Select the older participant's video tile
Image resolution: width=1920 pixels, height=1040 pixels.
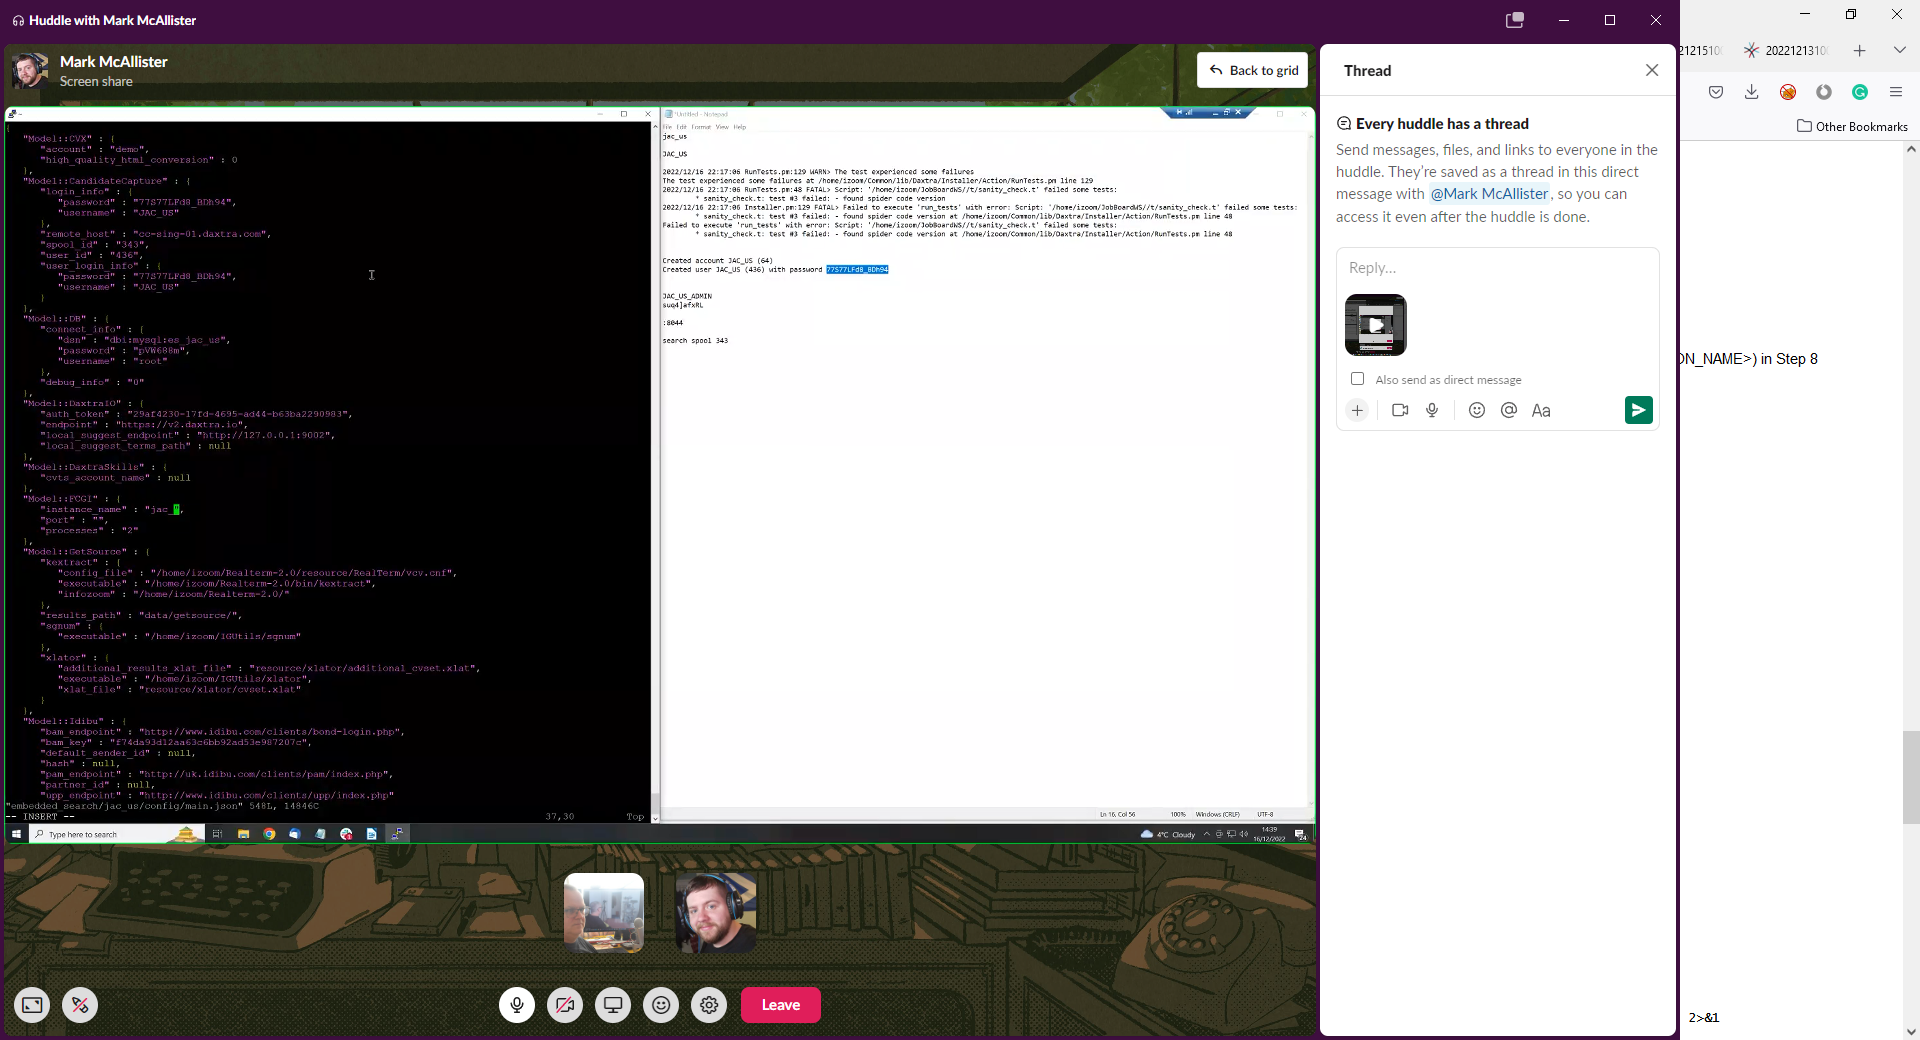click(604, 913)
